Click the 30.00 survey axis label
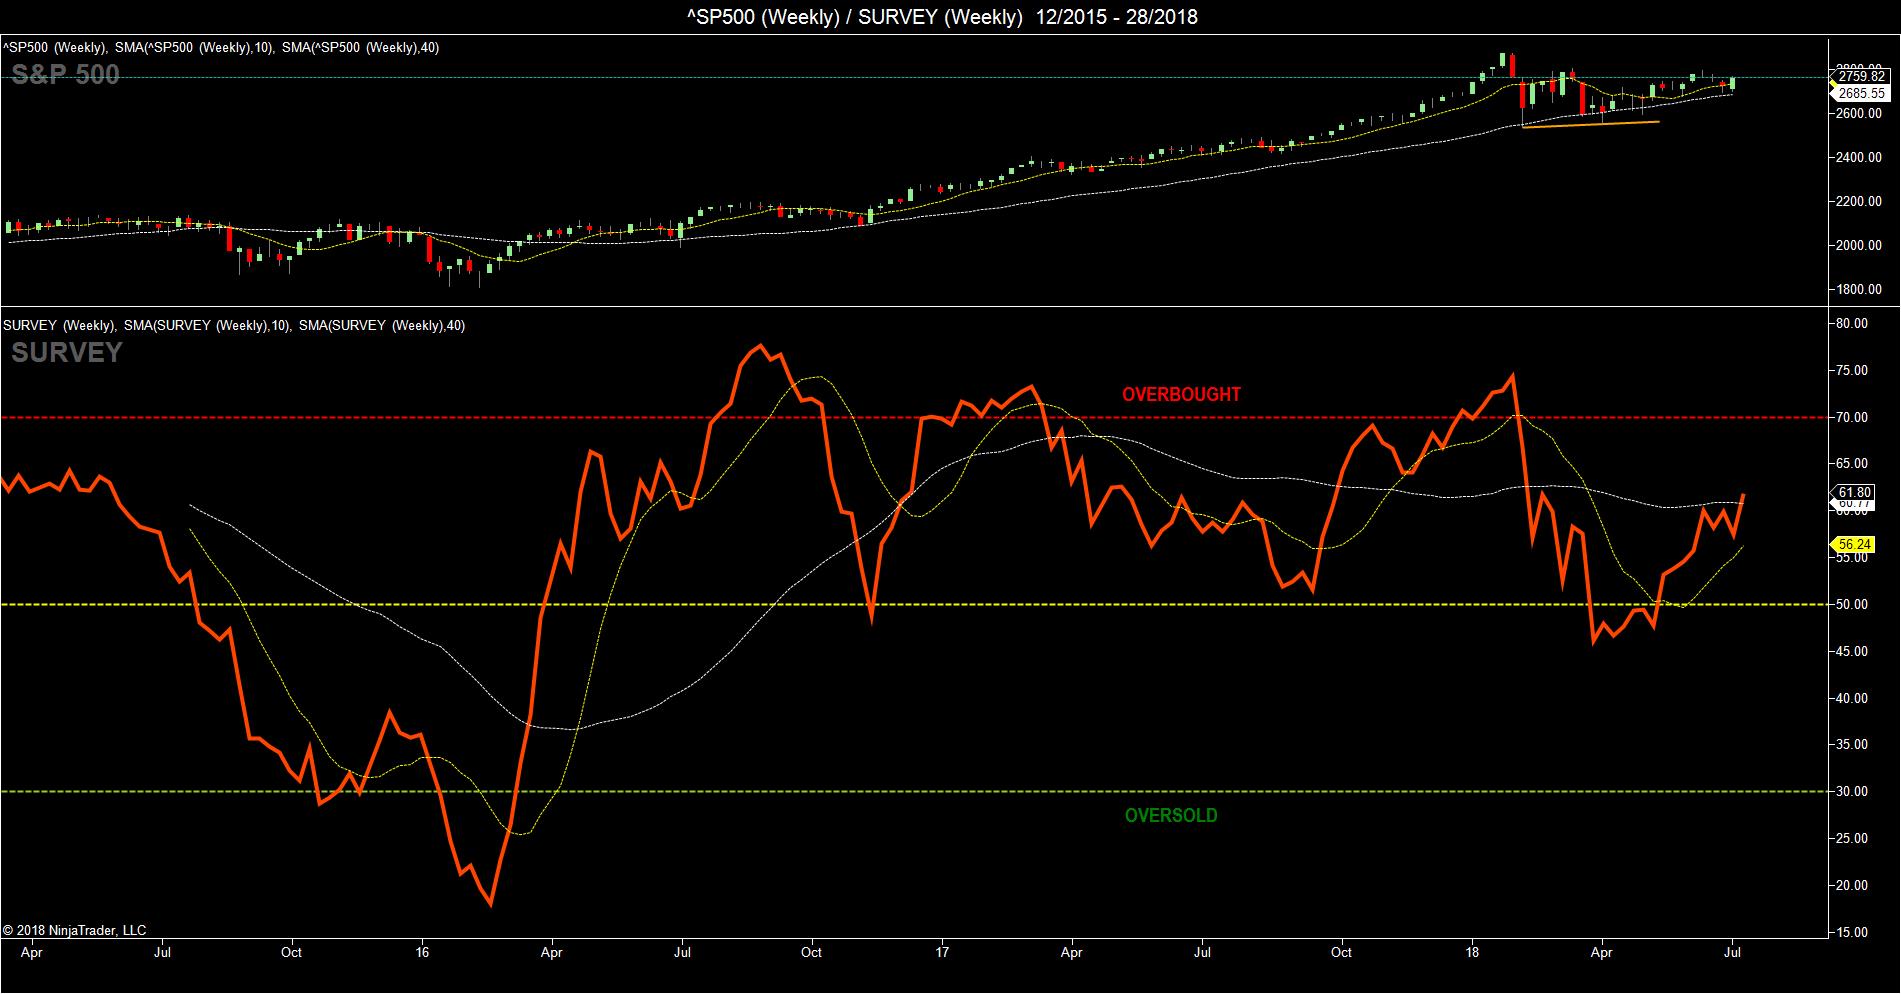This screenshot has height=994, width=1901. (1852, 791)
